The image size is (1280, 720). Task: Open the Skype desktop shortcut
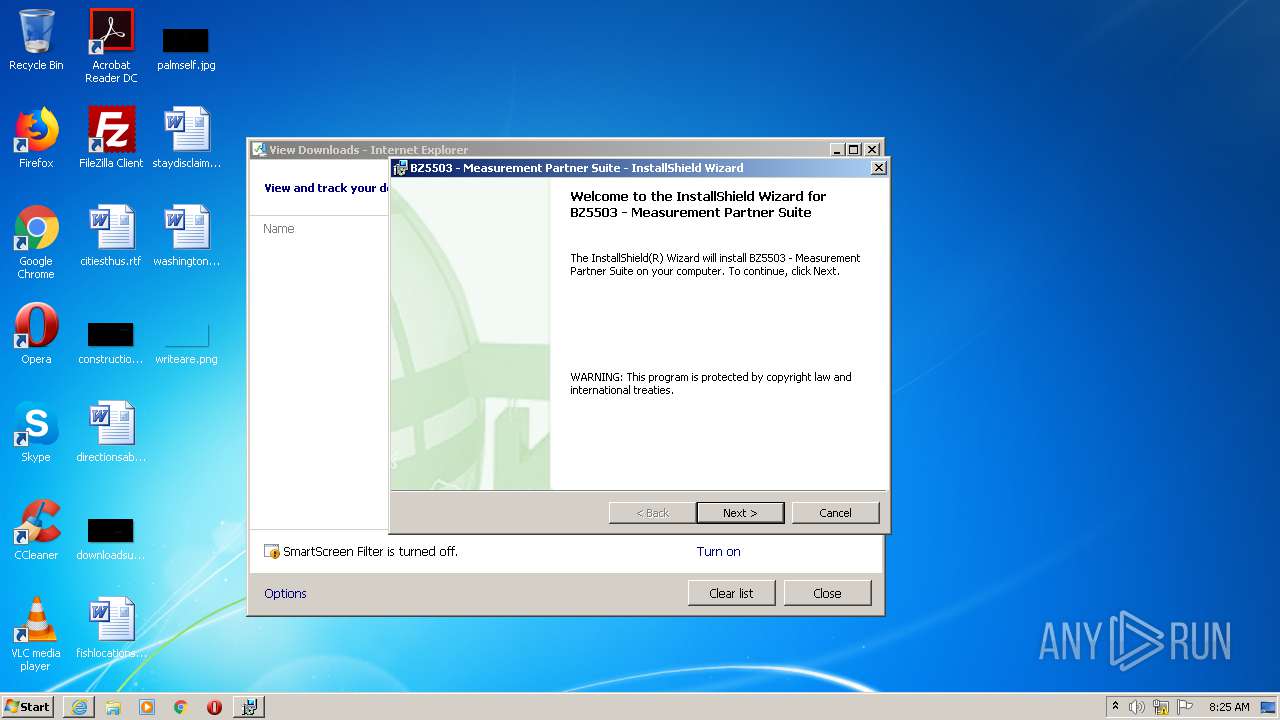pyautogui.click(x=36, y=432)
